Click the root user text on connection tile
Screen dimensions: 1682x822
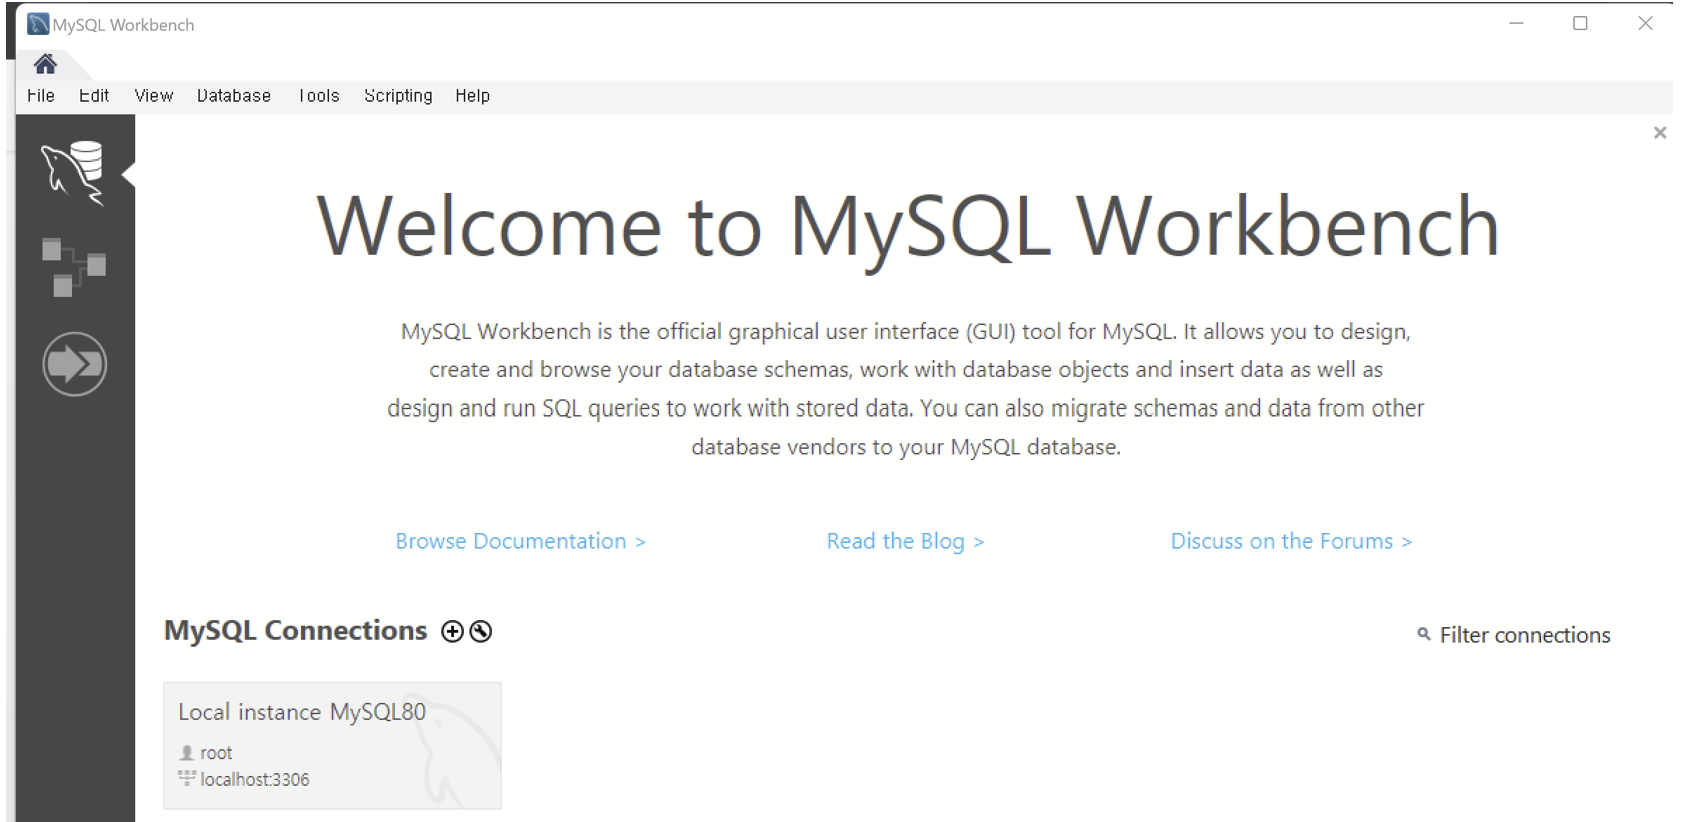pos(216,753)
